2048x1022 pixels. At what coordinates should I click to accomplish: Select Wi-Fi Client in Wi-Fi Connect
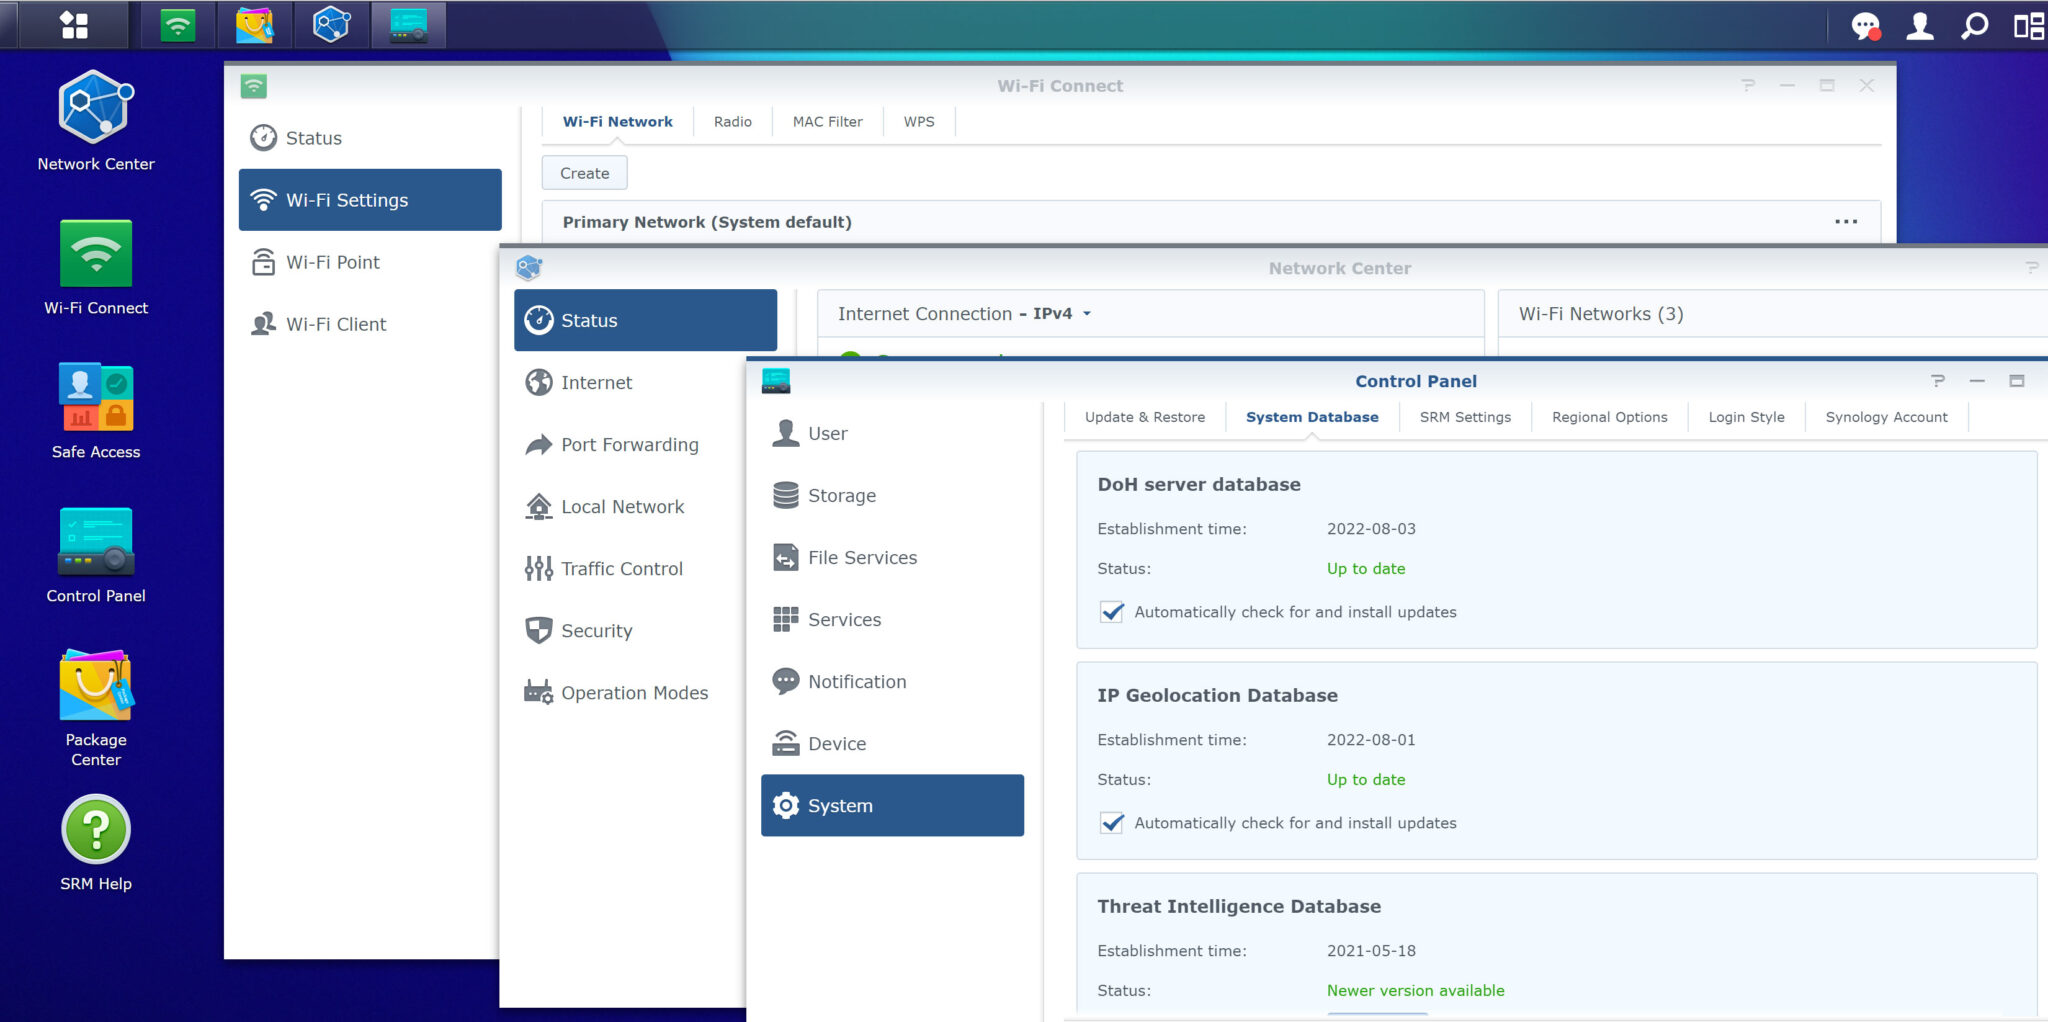(370, 324)
